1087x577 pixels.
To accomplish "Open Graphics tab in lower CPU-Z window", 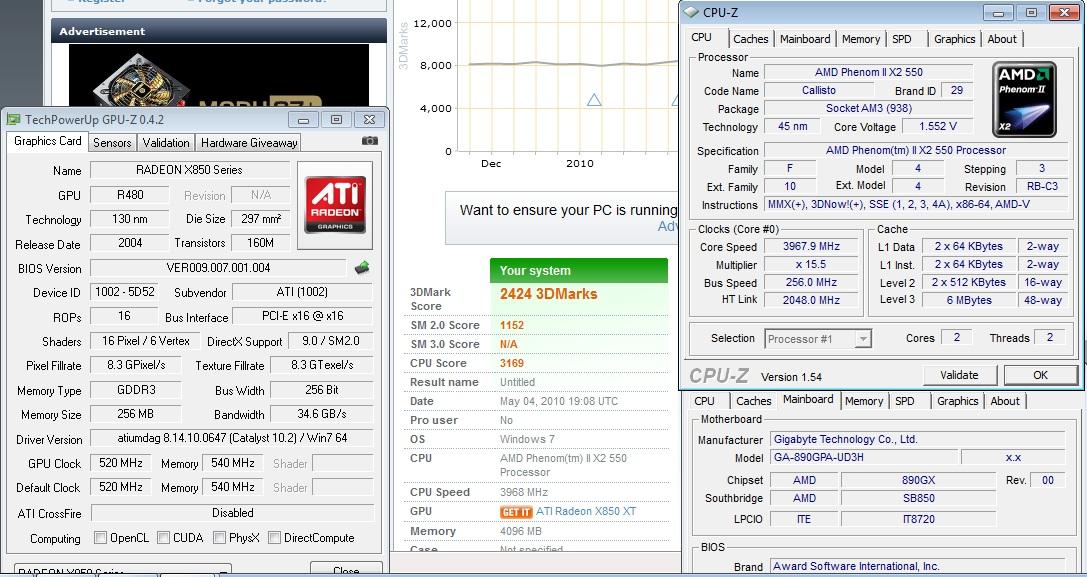I will pos(957,401).
